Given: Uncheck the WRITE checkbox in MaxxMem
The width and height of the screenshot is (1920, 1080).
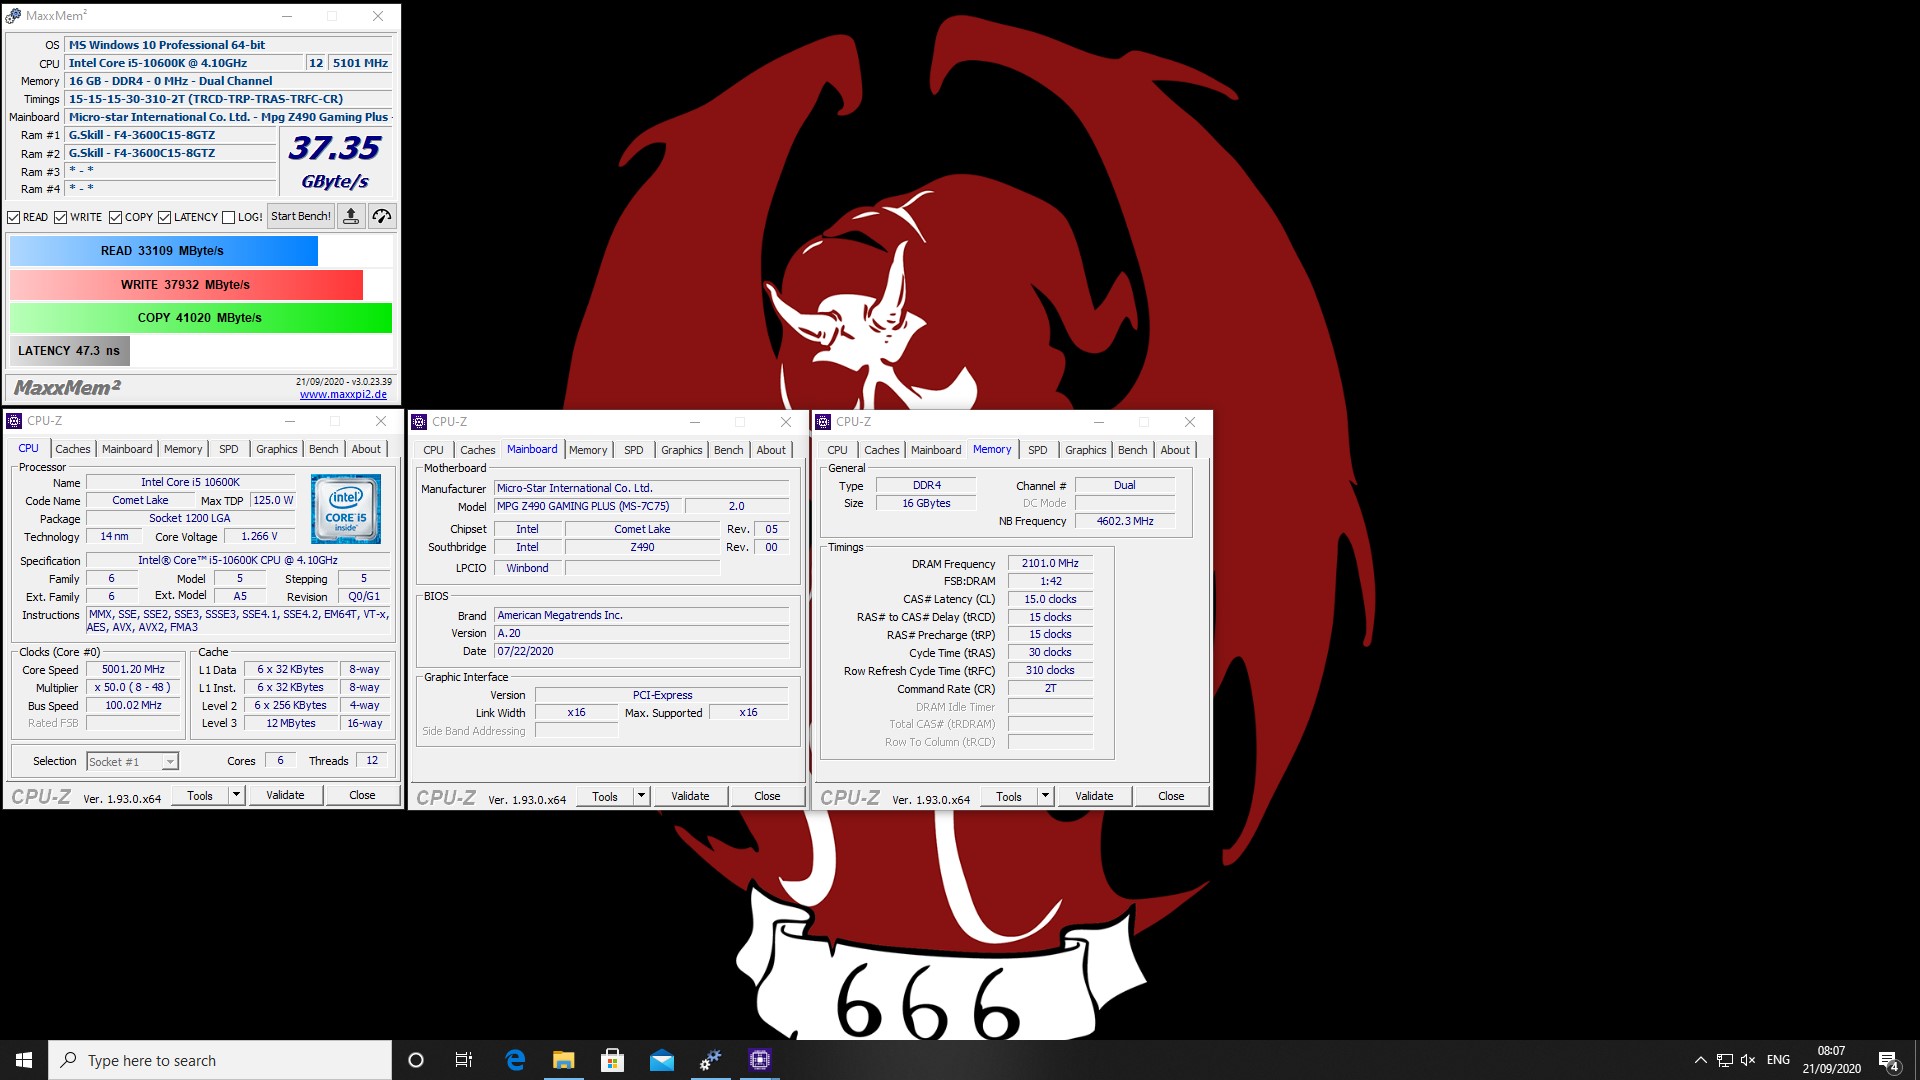Looking at the screenshot, I should tap(61, 217).
